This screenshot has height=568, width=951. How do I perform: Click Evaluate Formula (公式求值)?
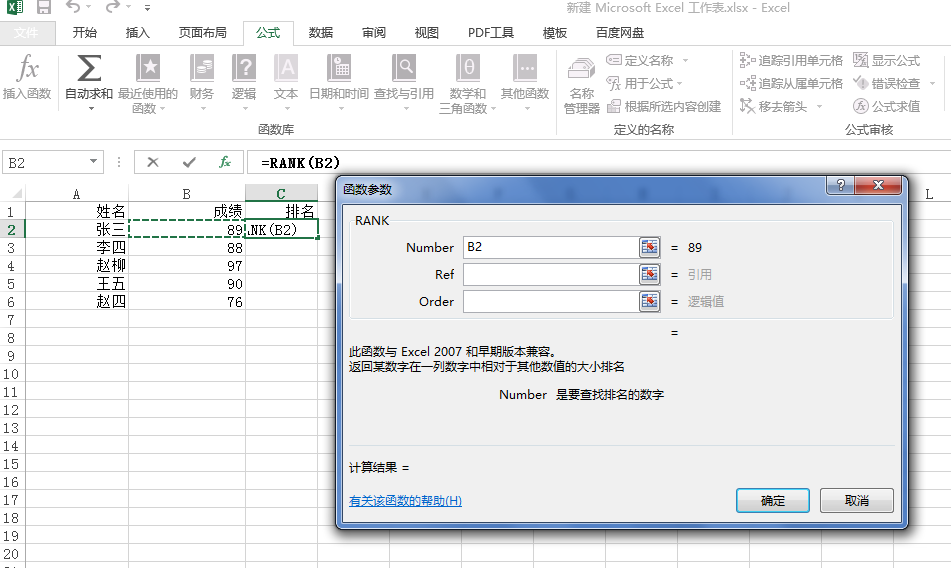[x=887, y=107]
